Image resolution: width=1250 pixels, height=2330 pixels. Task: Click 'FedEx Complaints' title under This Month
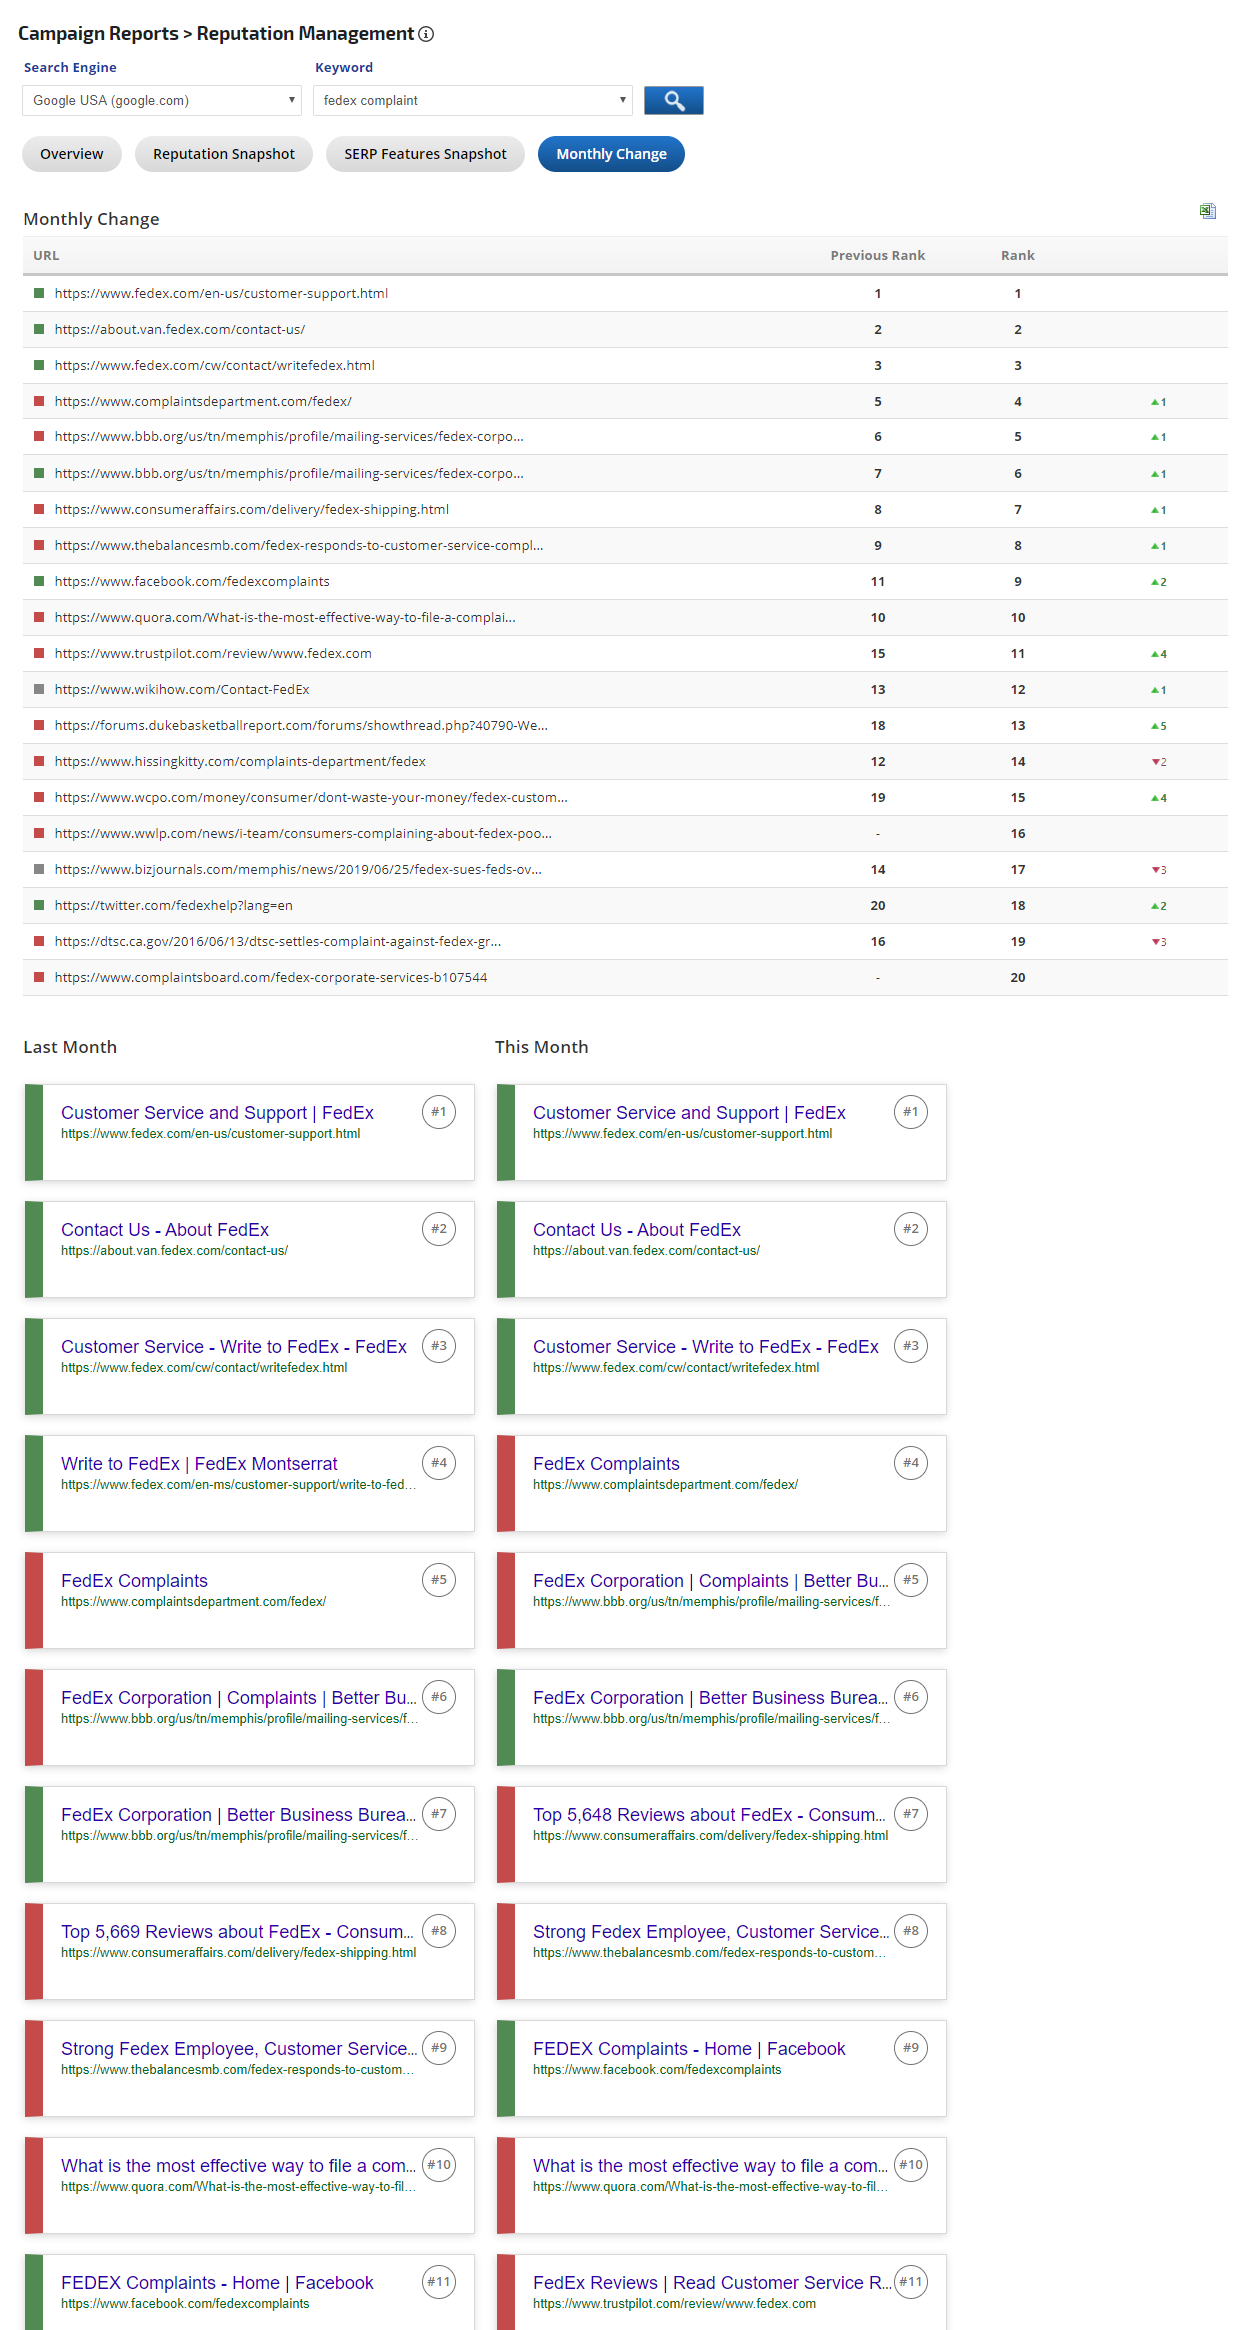click(x=606, y=1464)
